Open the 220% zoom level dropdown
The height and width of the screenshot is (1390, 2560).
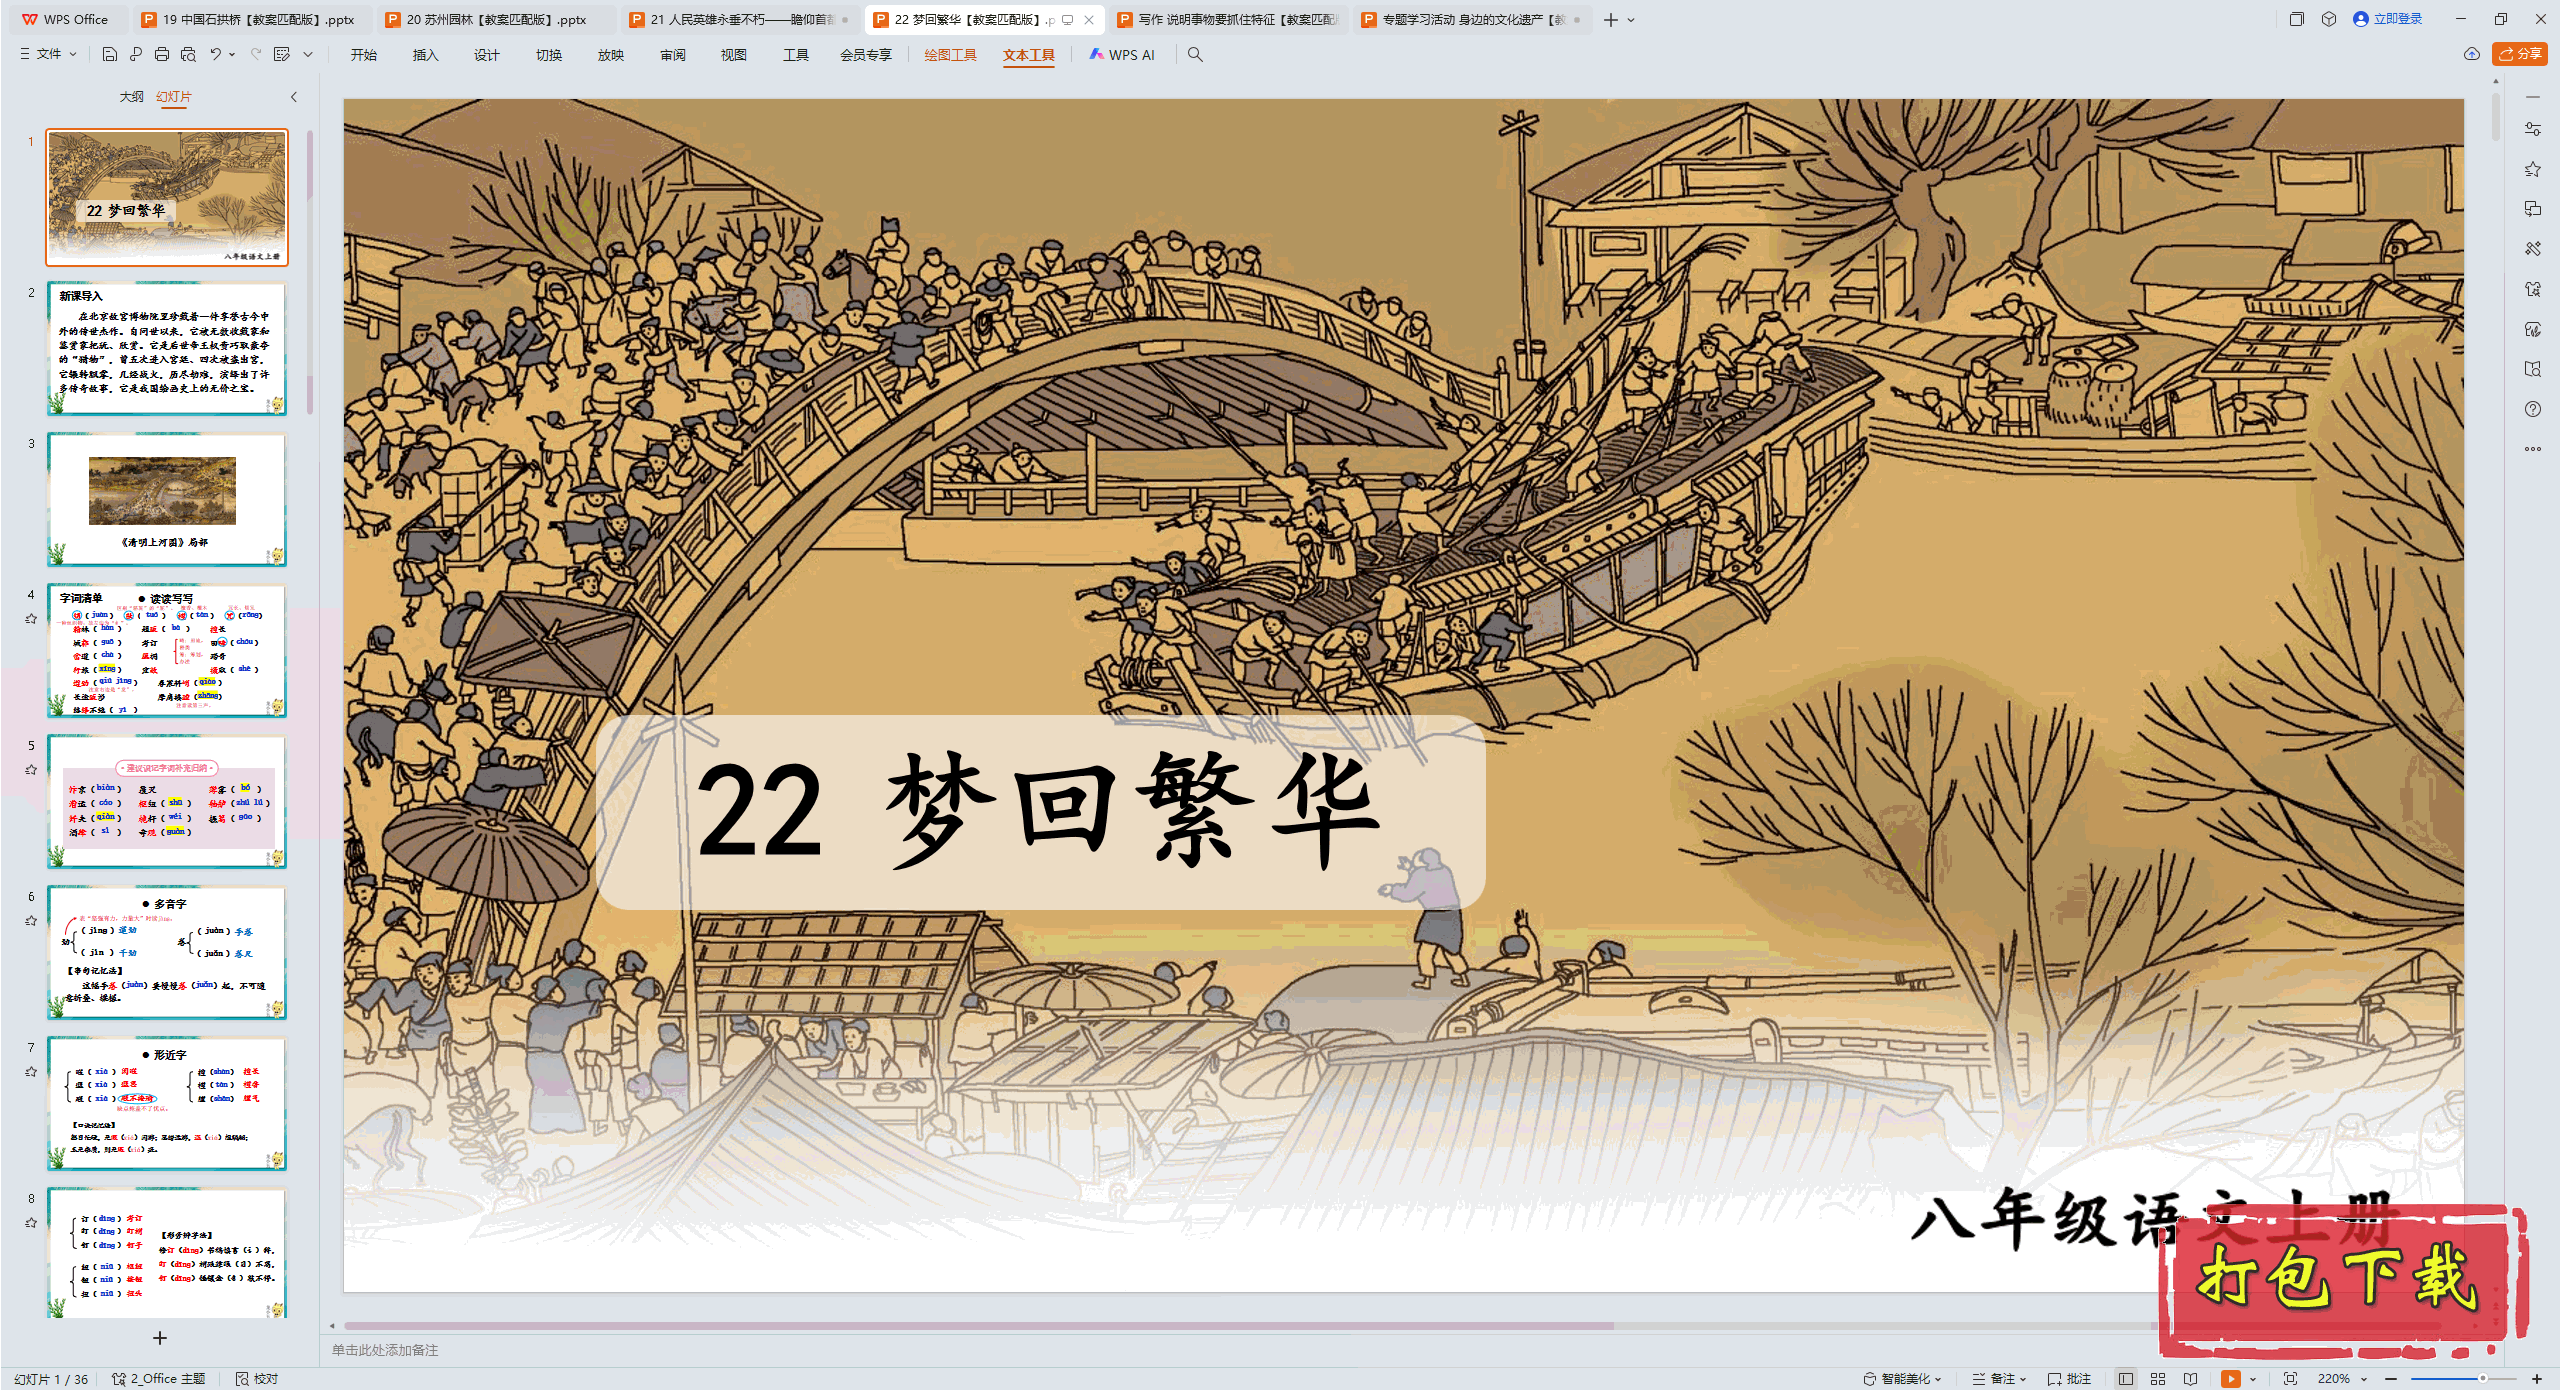pos(2343,1379)
